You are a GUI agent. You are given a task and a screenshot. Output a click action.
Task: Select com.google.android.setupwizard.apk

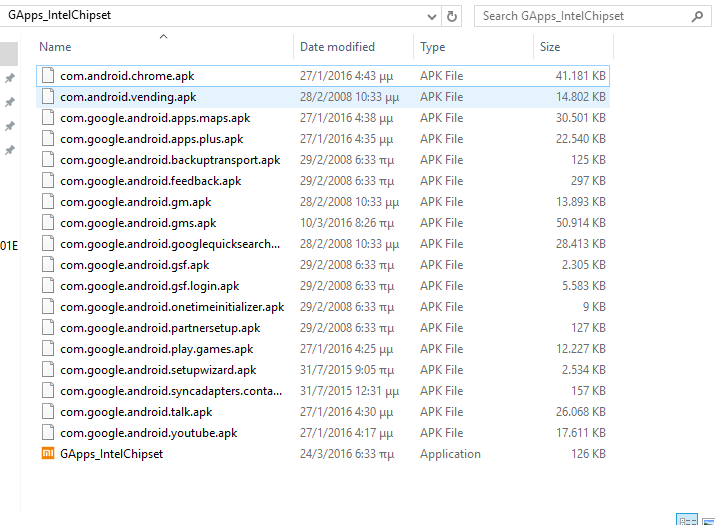[x=158, y=369]
